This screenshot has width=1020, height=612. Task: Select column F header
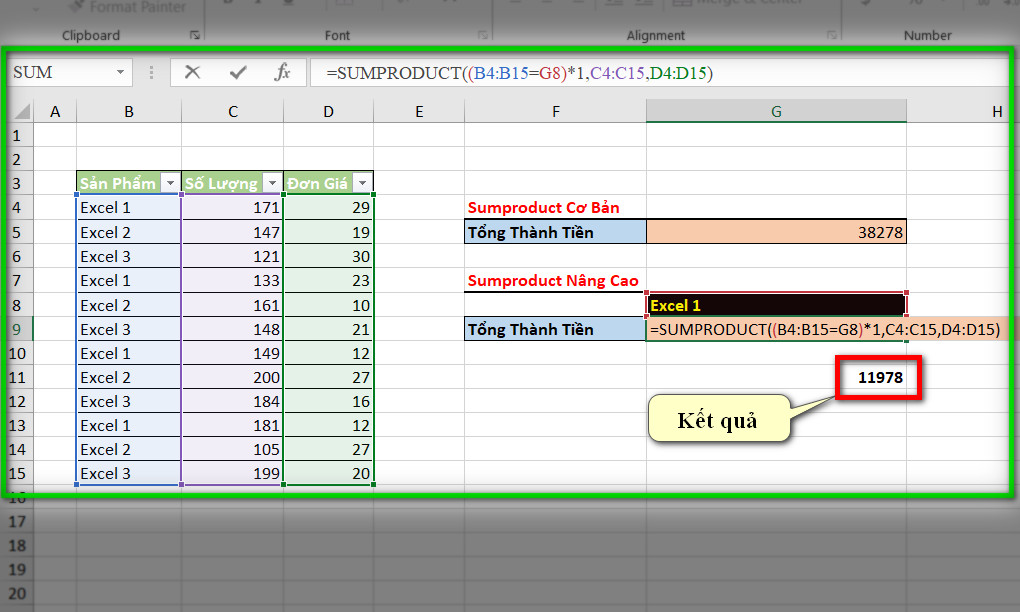[x=556, y=111]
